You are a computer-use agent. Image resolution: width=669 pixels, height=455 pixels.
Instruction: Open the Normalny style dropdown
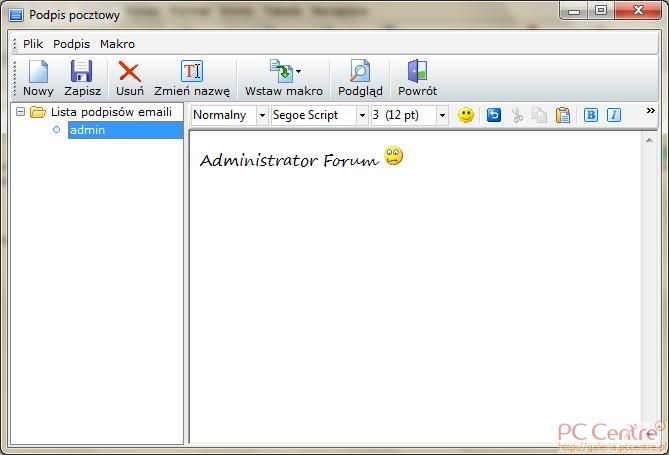click(262, 115)
